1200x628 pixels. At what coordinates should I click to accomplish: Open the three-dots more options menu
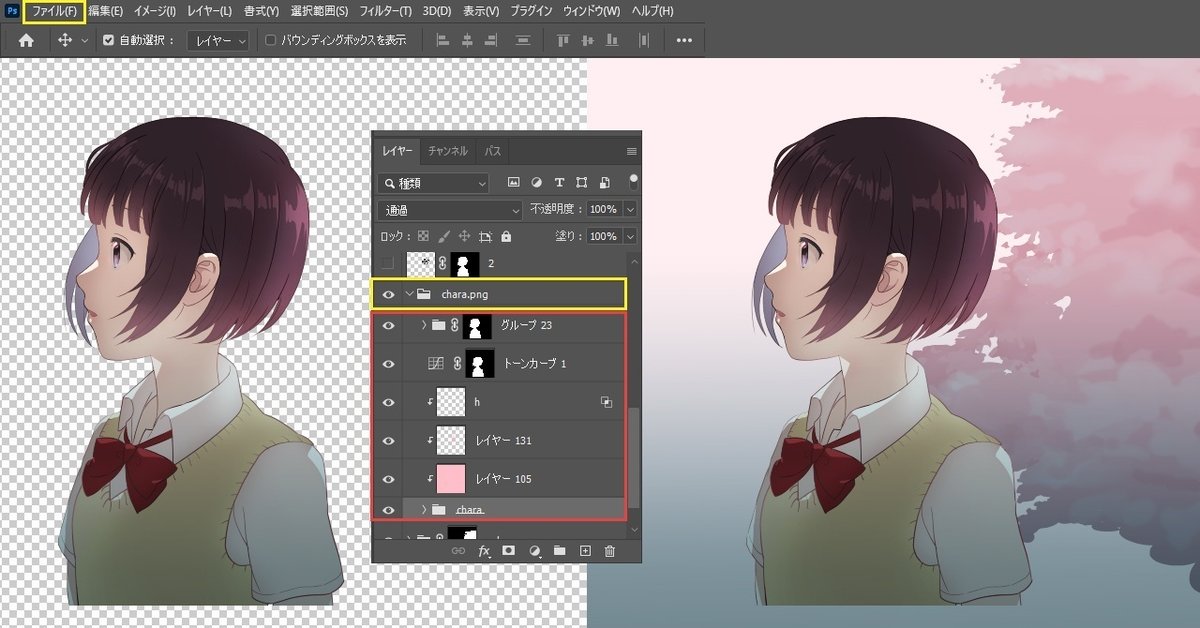click(684, 41)
